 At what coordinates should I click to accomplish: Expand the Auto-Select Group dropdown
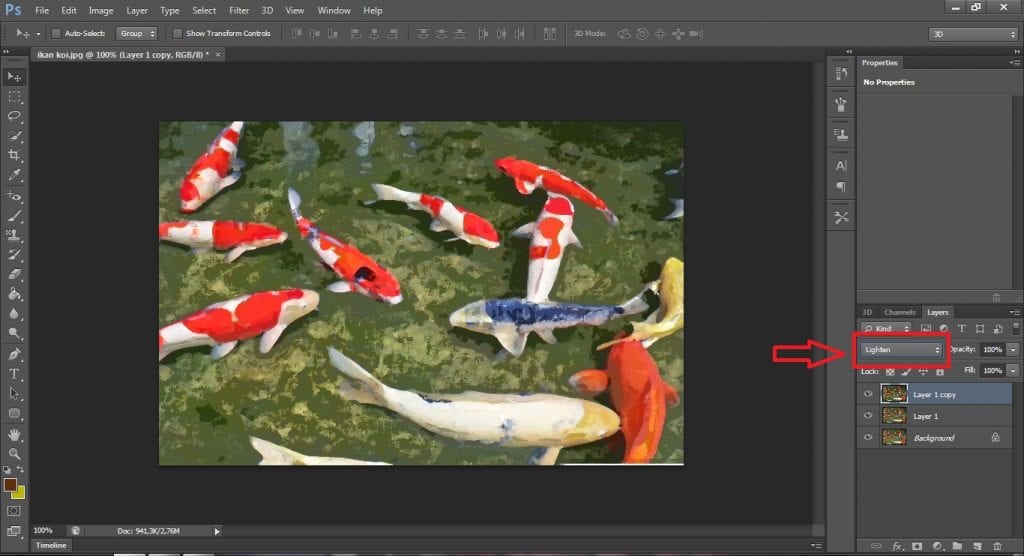coord(137,34)
